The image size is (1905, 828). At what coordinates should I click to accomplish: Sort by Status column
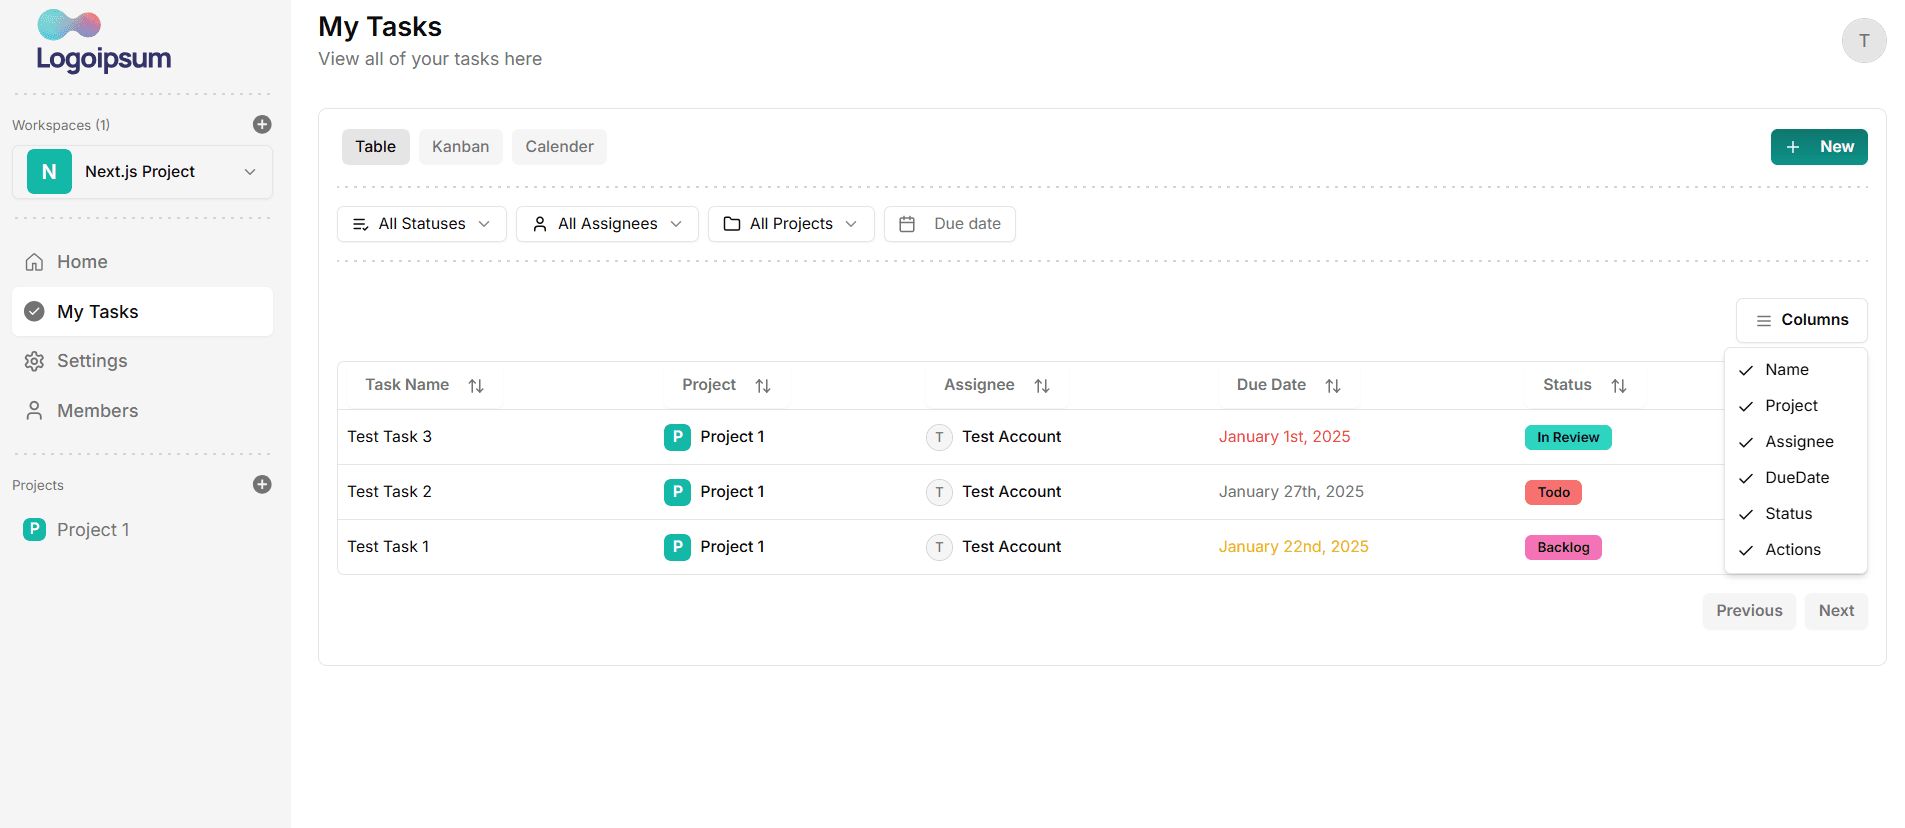click(1619, 386)
